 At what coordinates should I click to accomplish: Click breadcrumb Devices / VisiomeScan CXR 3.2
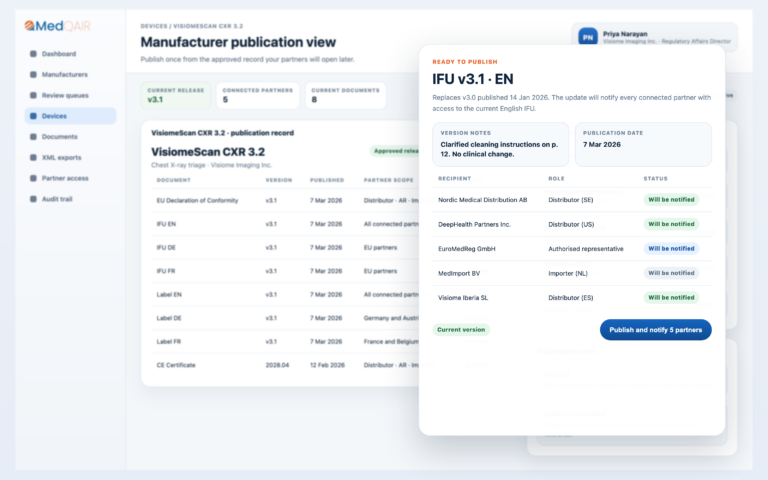(192, 26)
